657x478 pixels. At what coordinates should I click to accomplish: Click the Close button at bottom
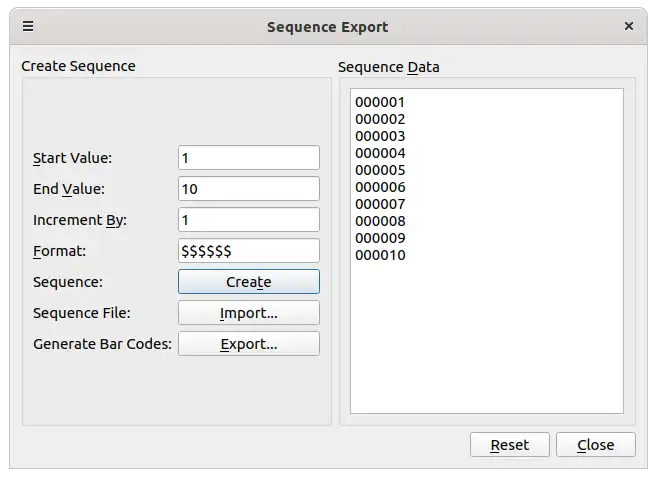(595, 445)
